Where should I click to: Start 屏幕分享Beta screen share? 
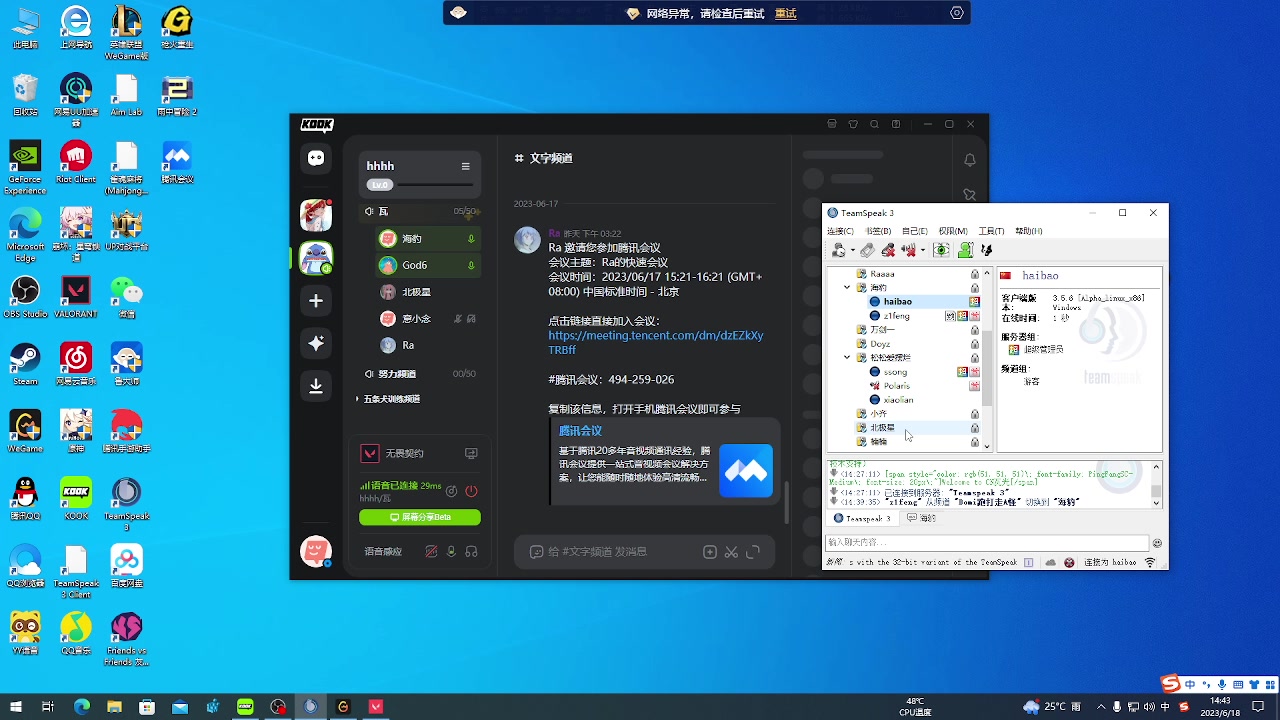(x=420, y=517)
